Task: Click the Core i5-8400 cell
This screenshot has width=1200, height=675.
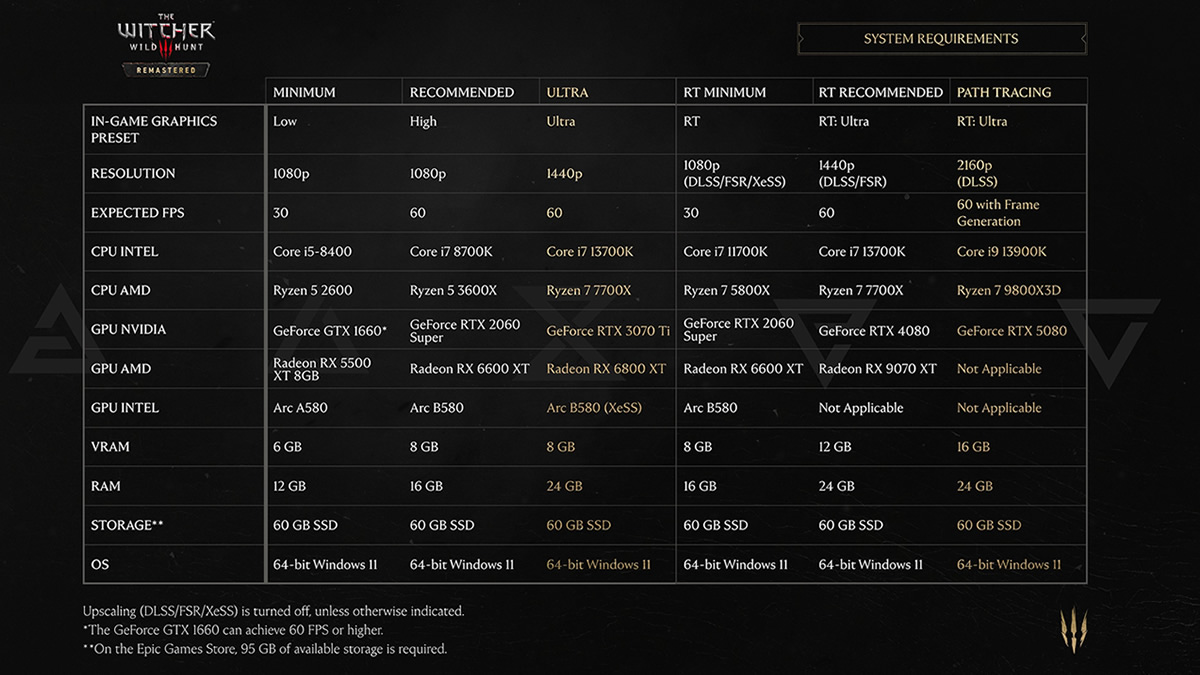Action: pos(312,251)
